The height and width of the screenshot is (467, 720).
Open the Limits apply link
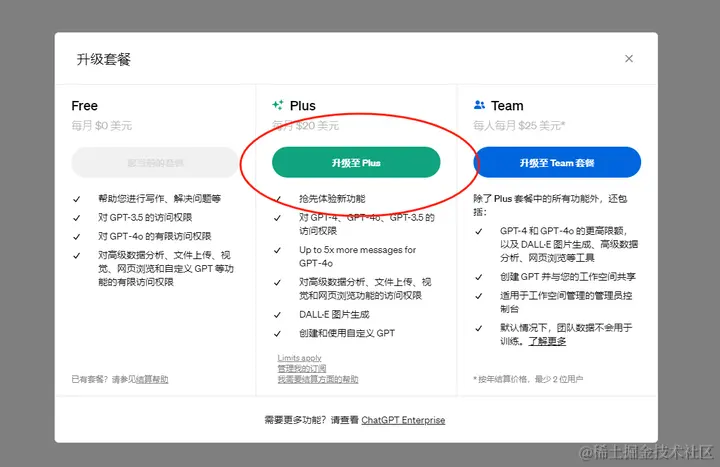[299, 358]
